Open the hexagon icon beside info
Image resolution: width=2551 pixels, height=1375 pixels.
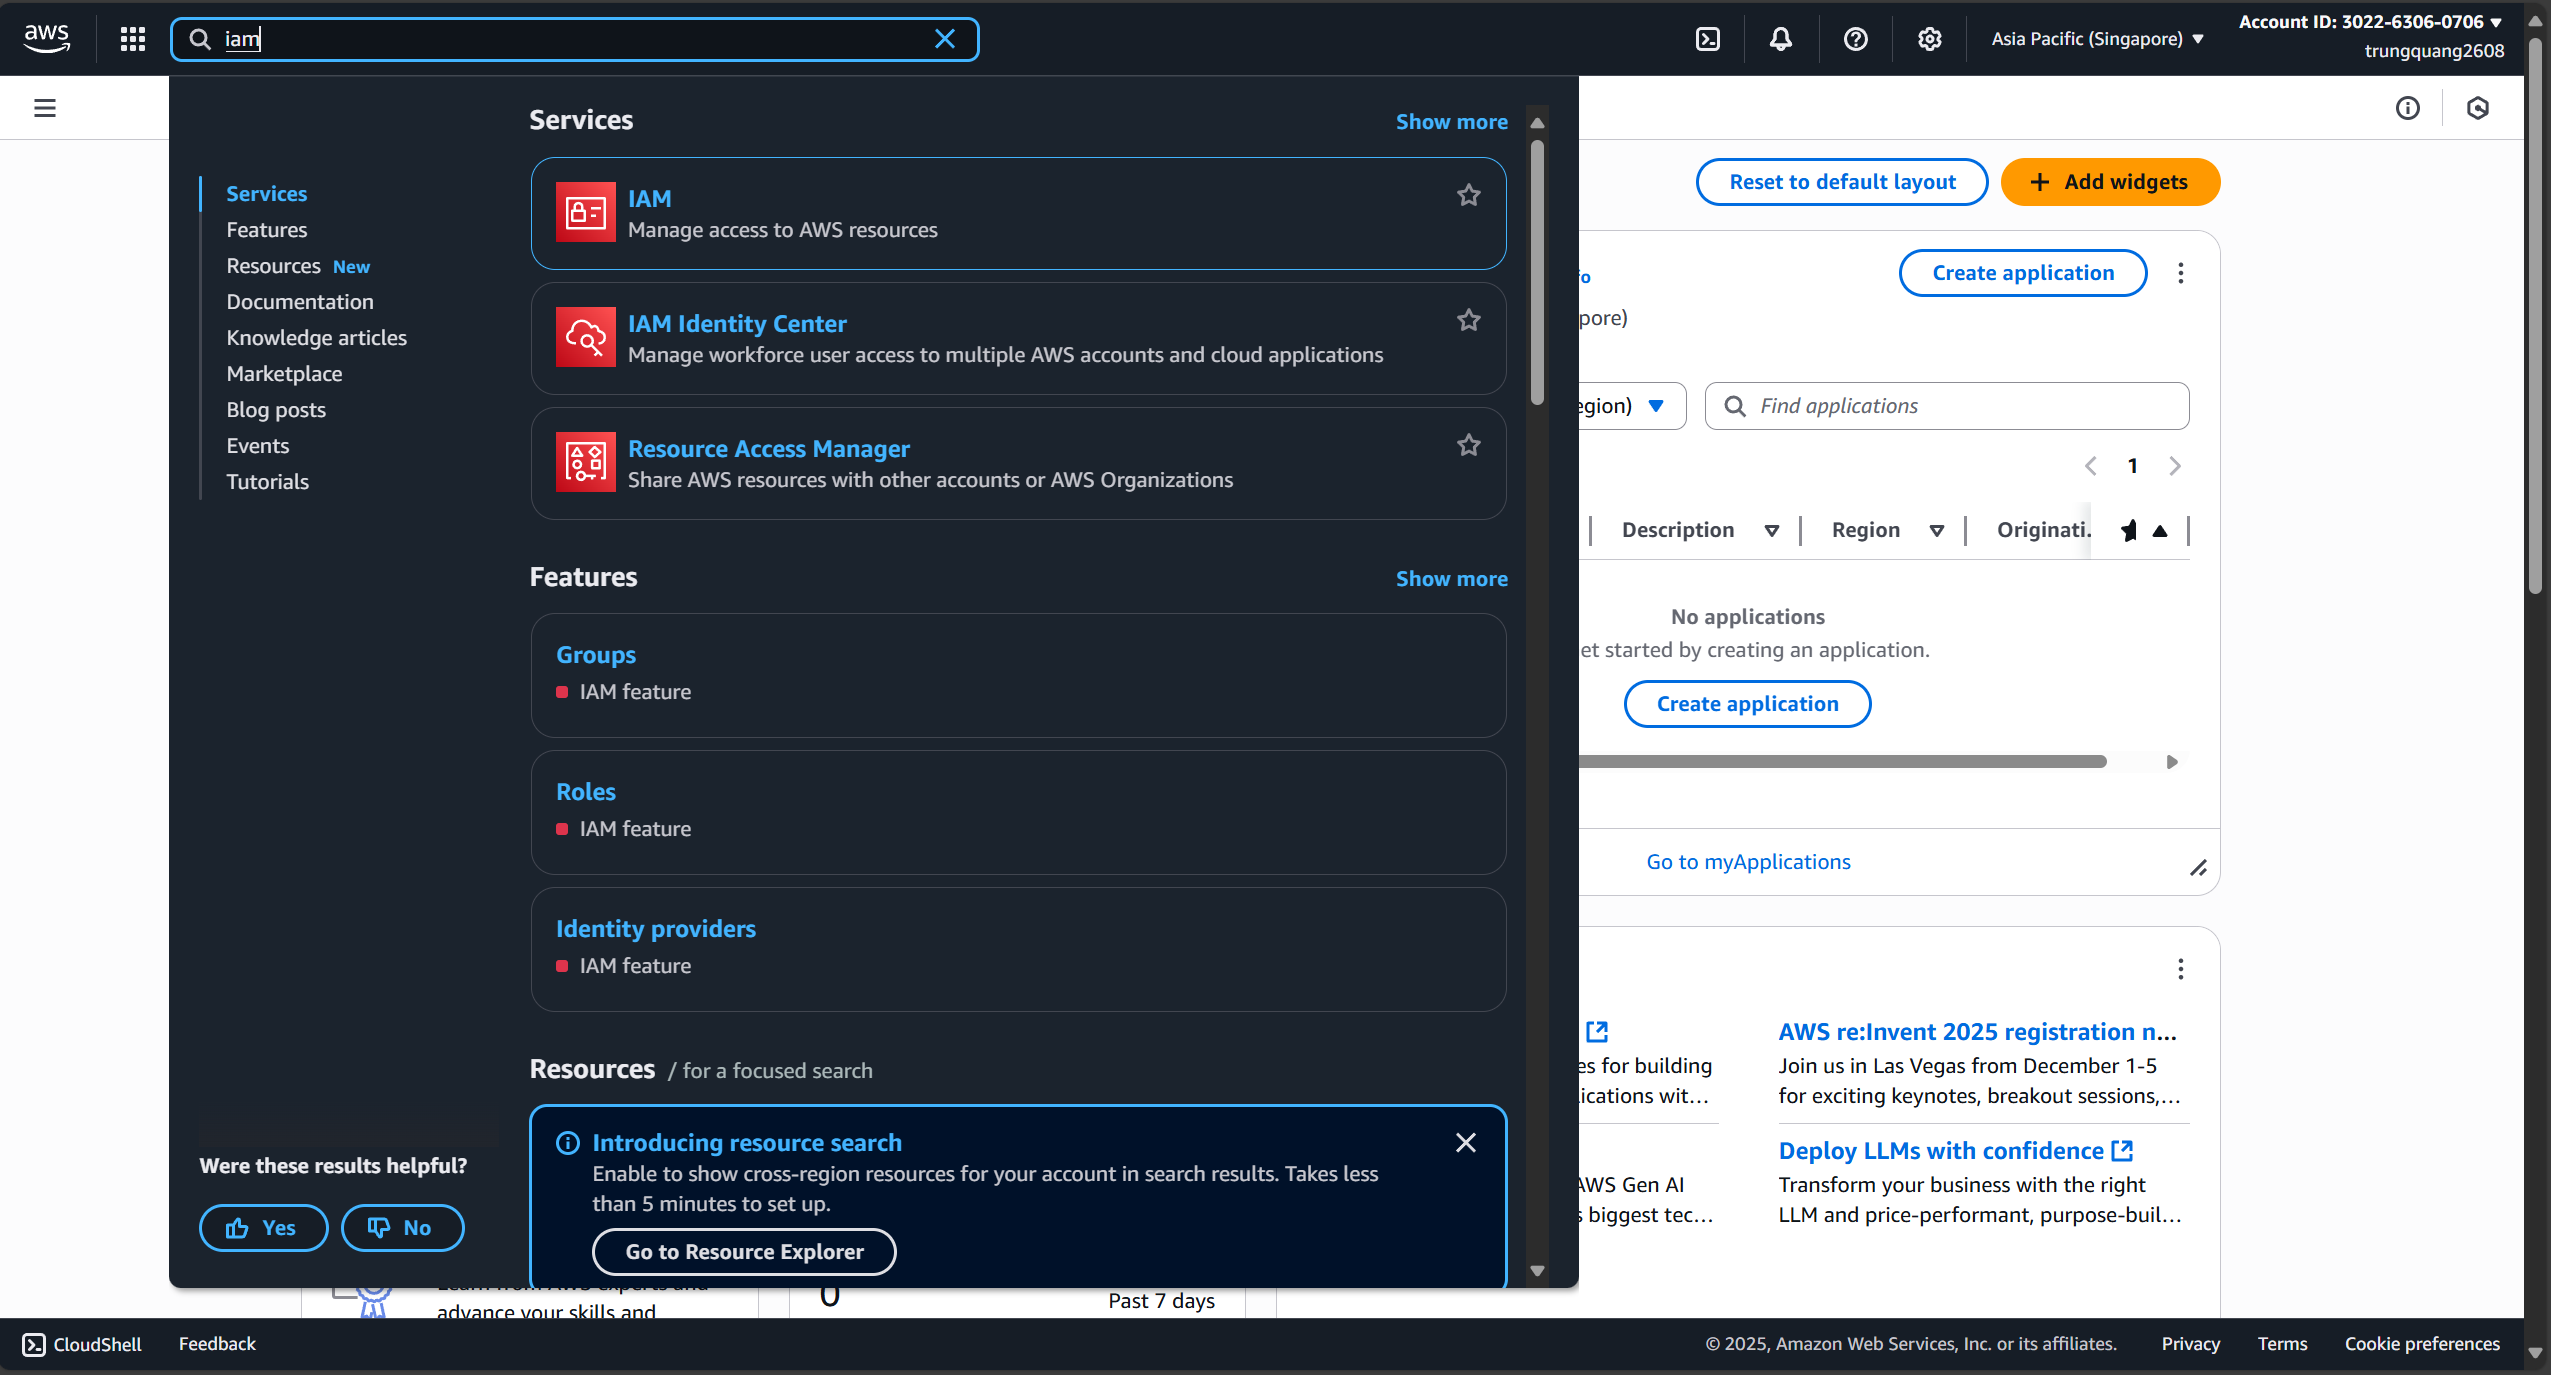(x=2477, y=108)
